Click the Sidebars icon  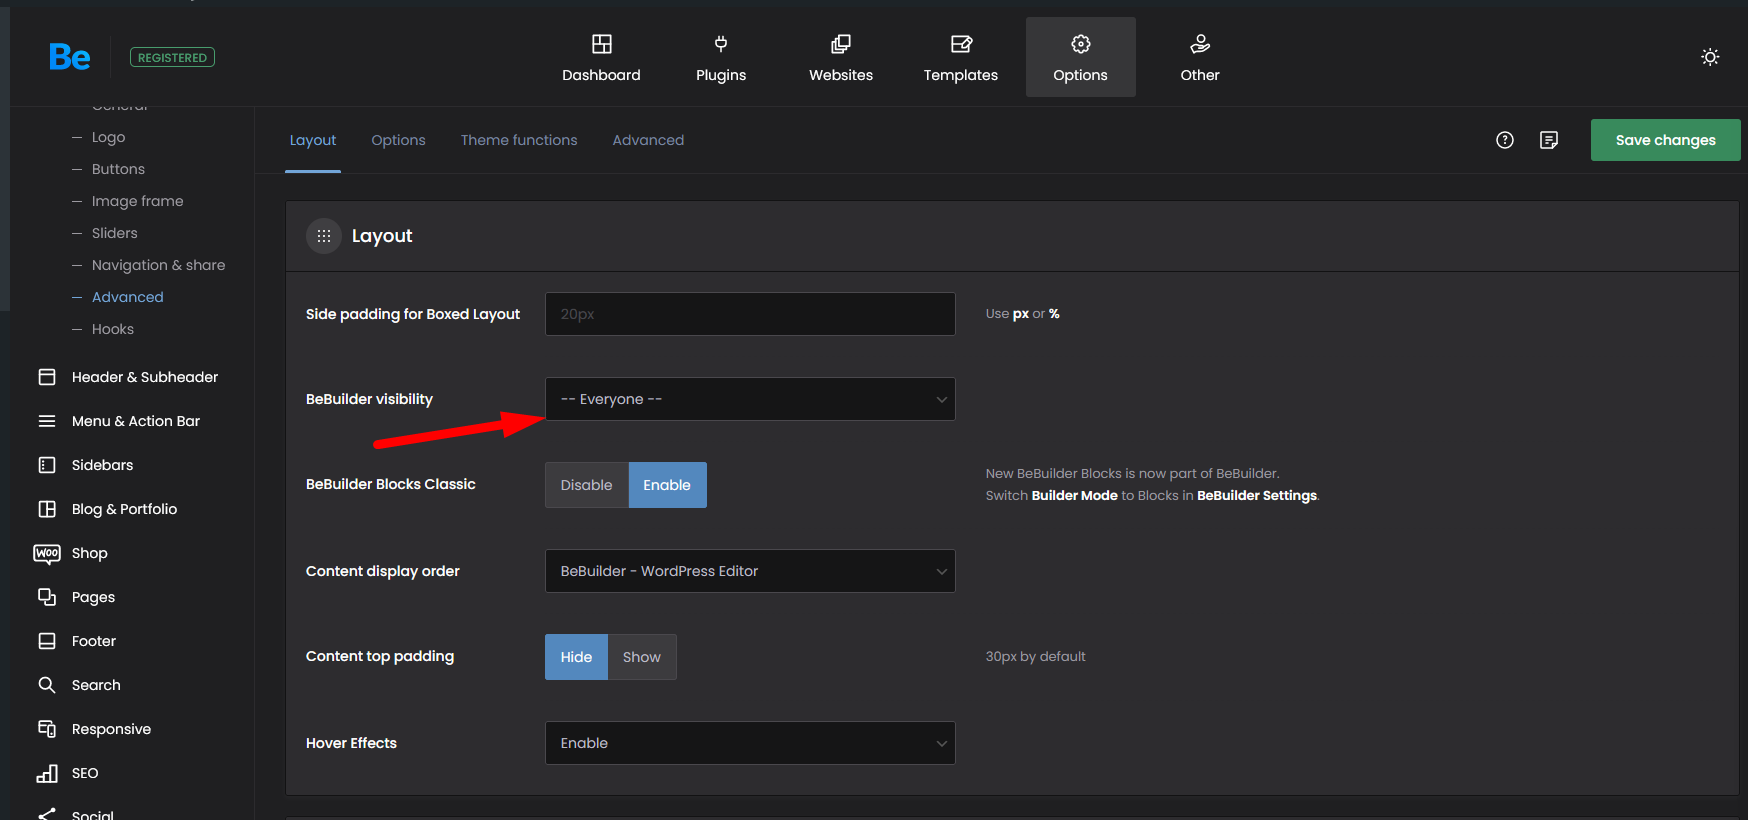[x=47, y=465]
